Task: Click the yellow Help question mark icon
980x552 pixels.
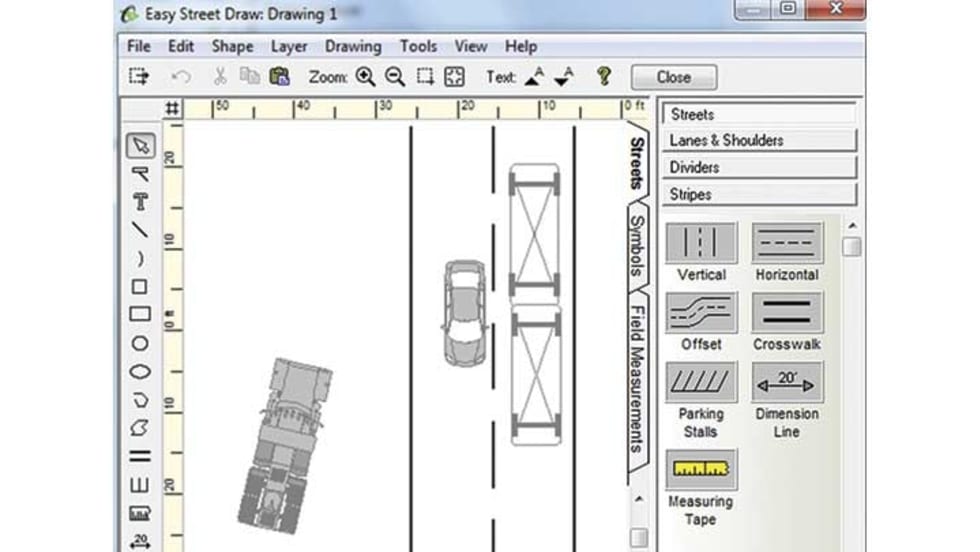Action: coord(603,77)
